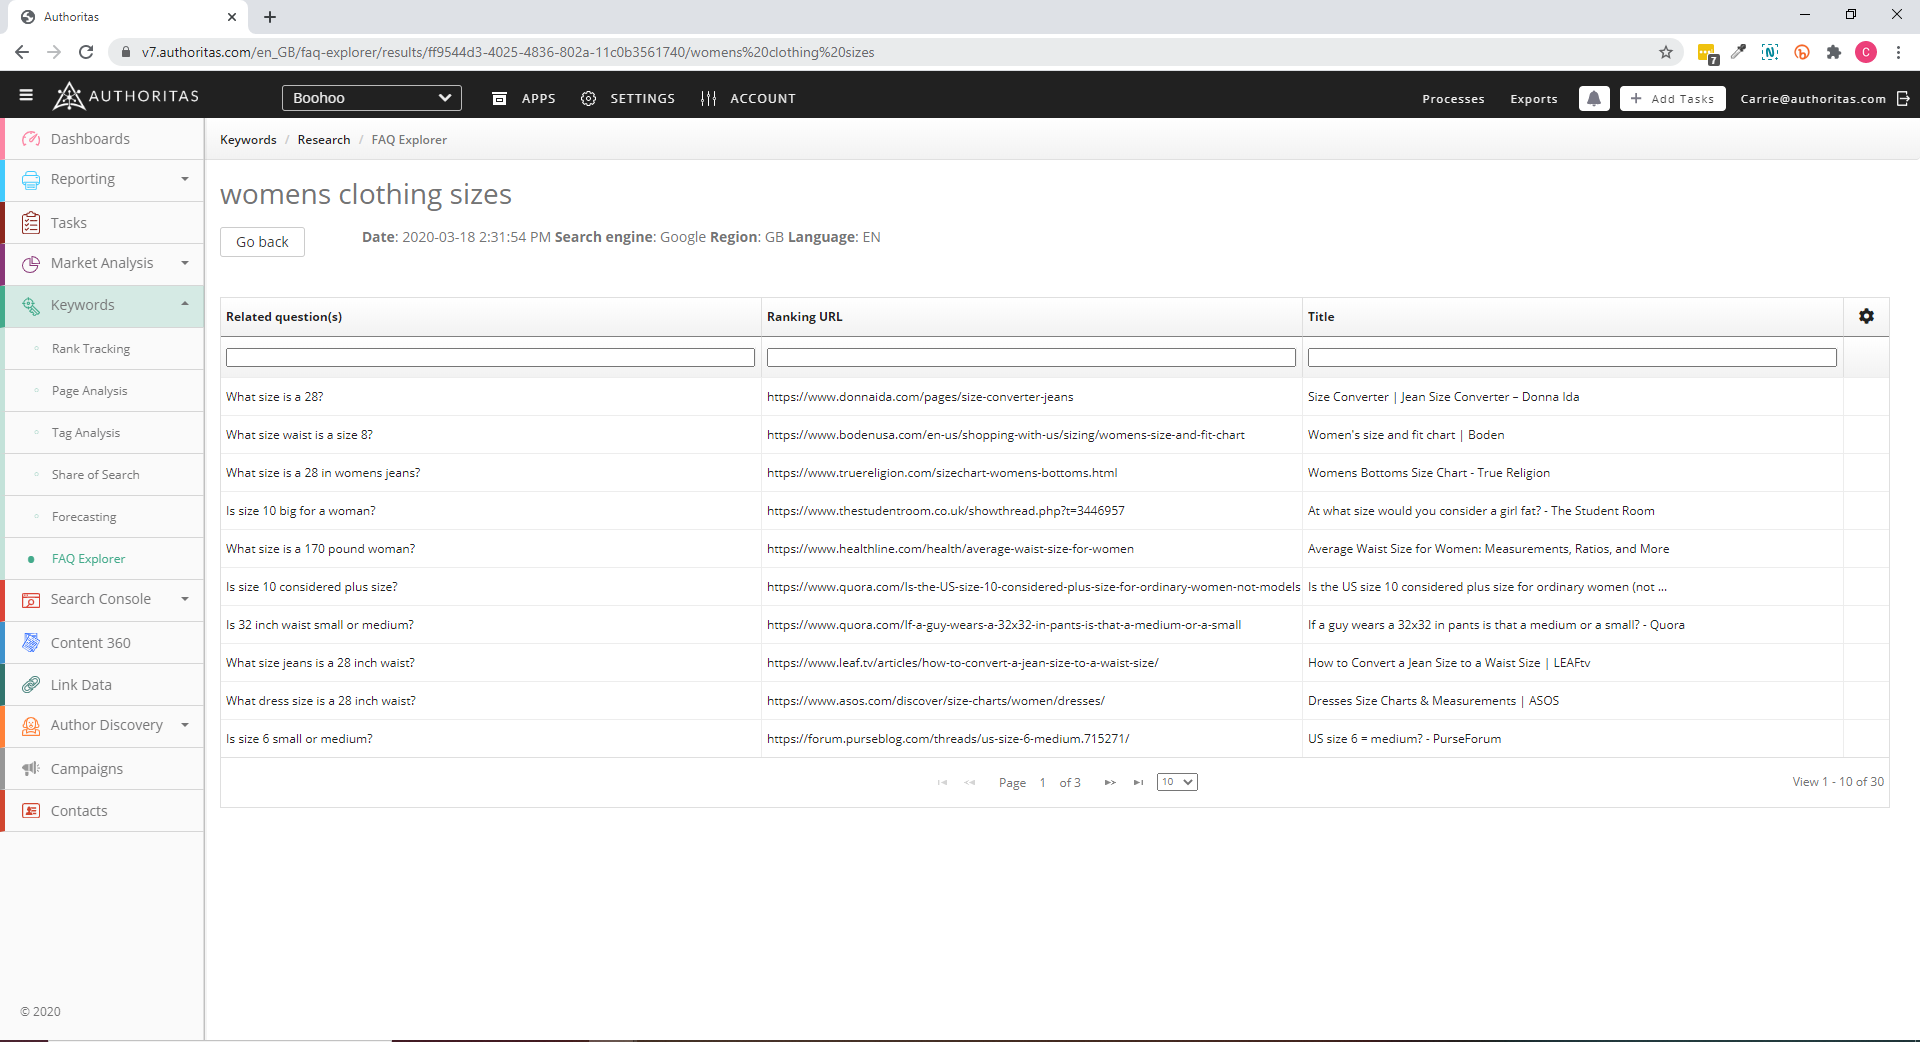Click the logout icon beside email
1920x1042 pixels.
click(x=1903, y=98)
